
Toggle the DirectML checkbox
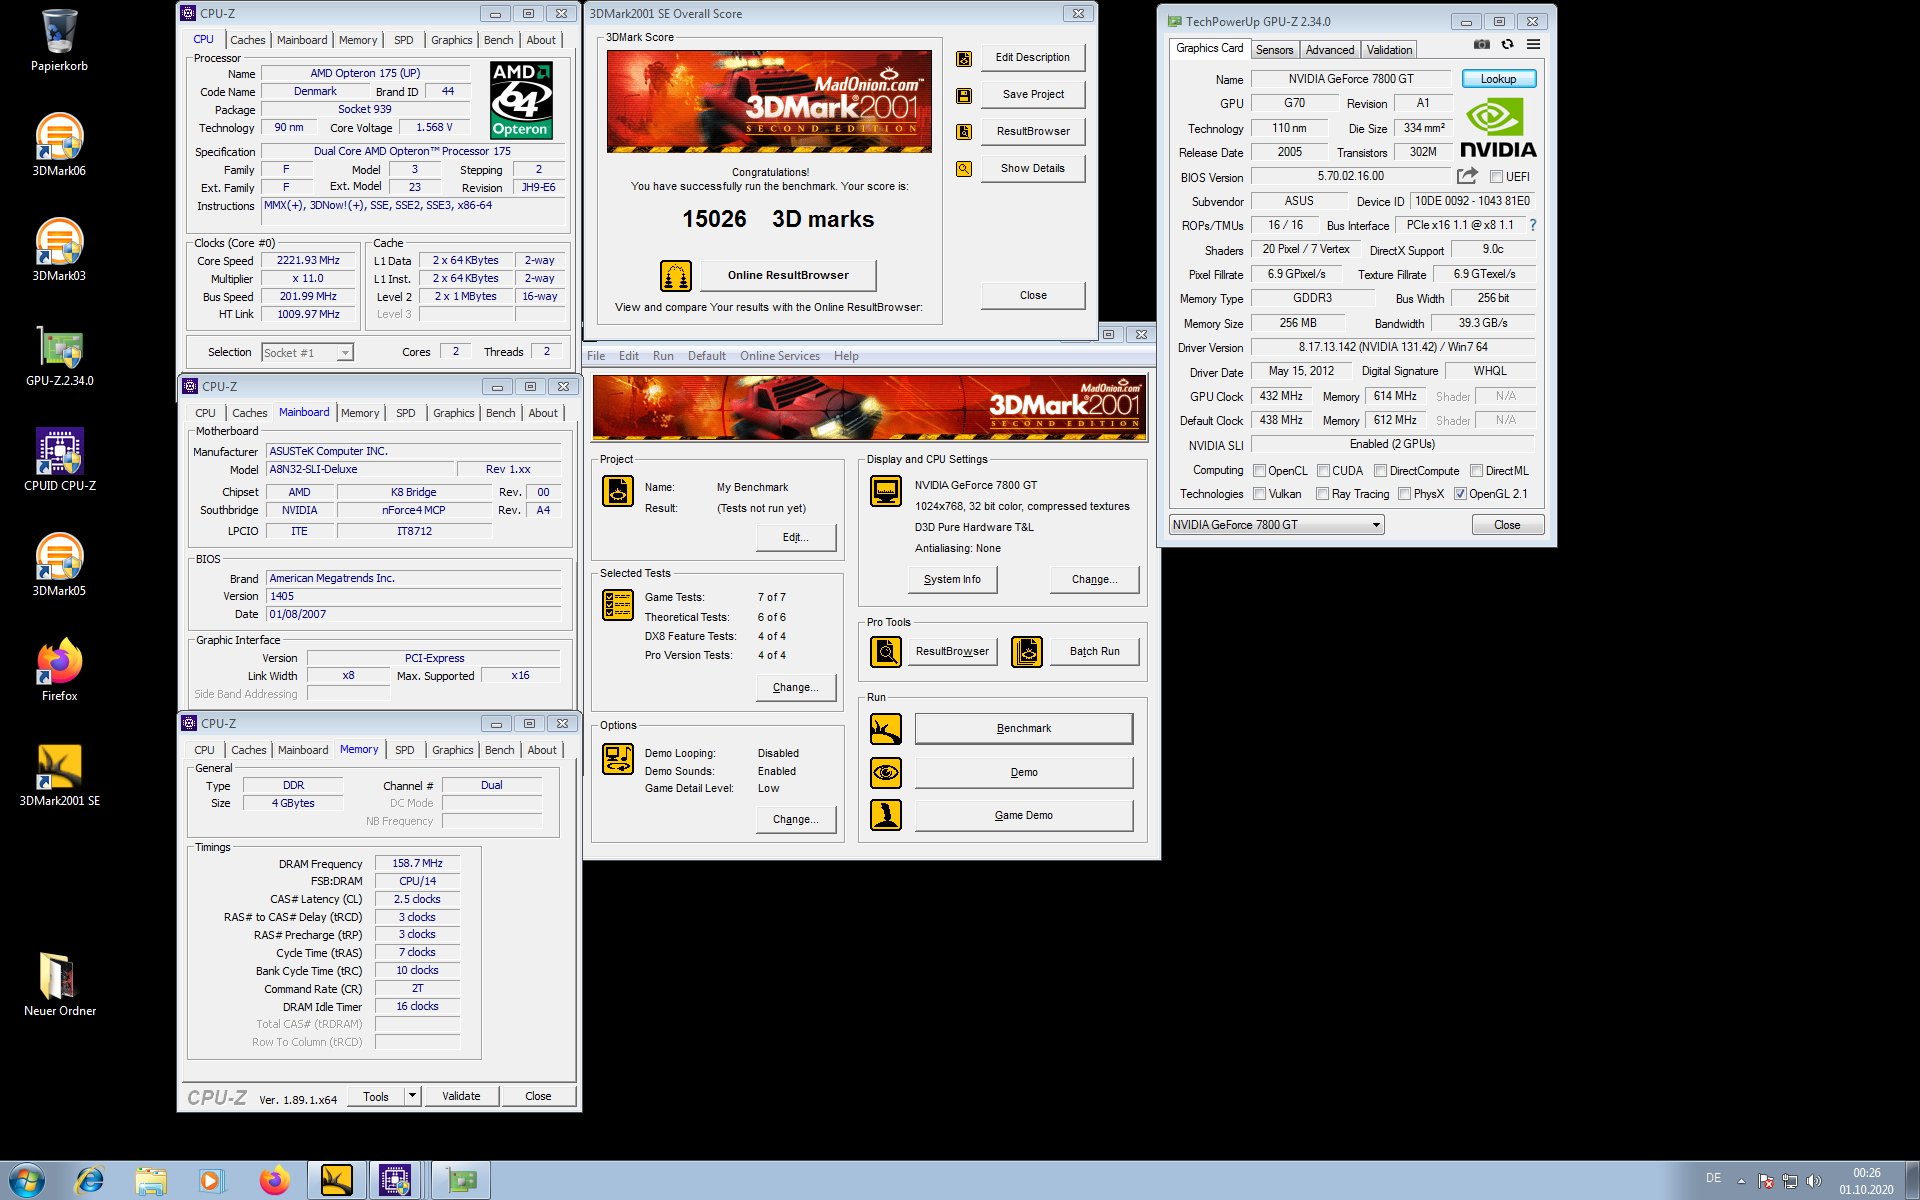click(x=1476, y=471)
